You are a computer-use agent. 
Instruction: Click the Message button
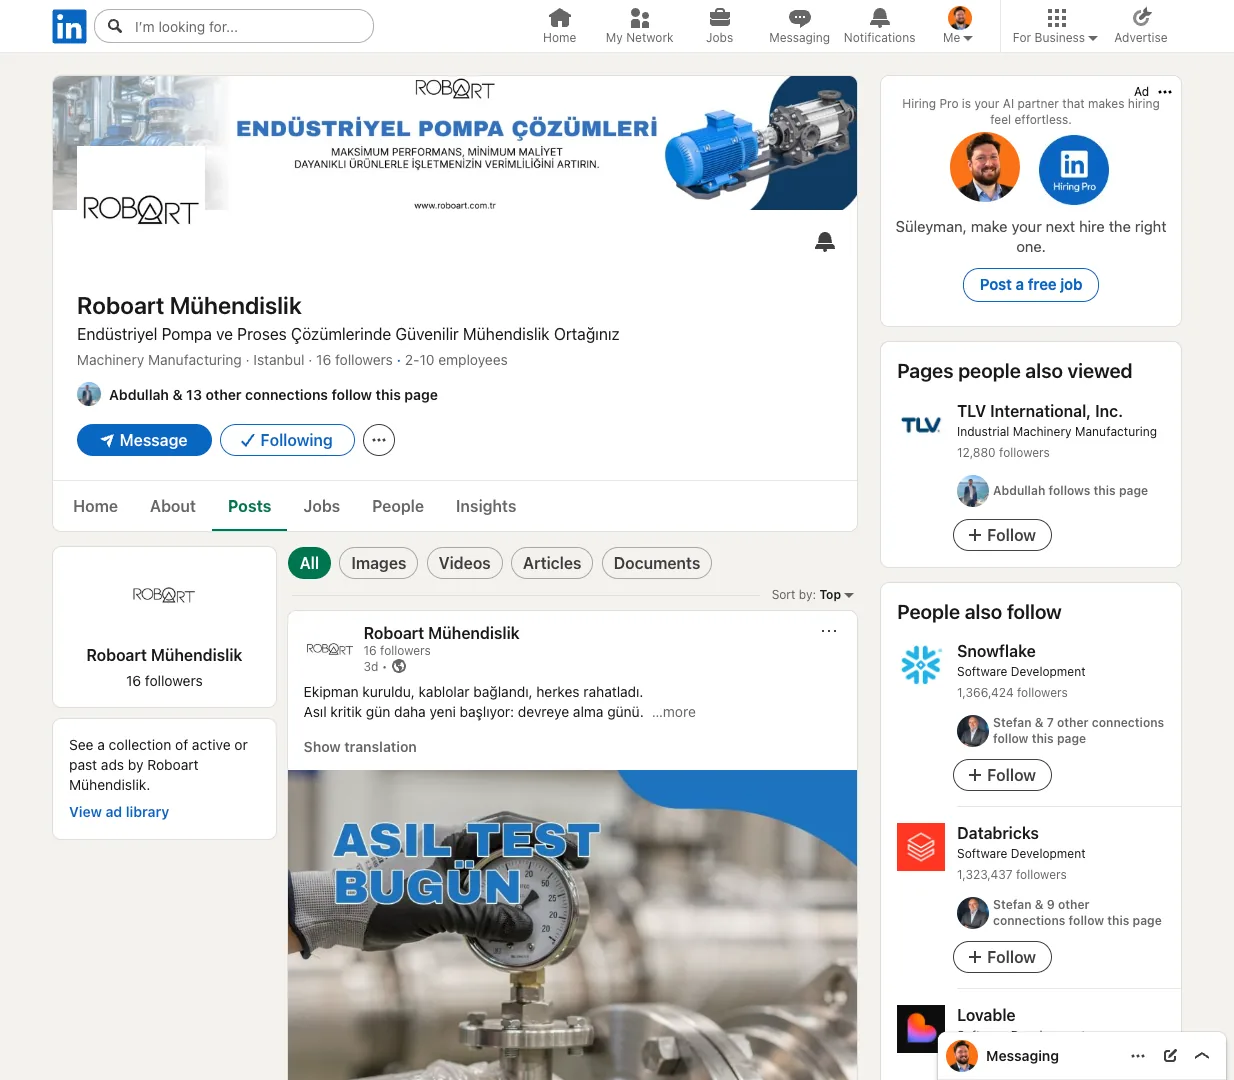tap(144, 440)
